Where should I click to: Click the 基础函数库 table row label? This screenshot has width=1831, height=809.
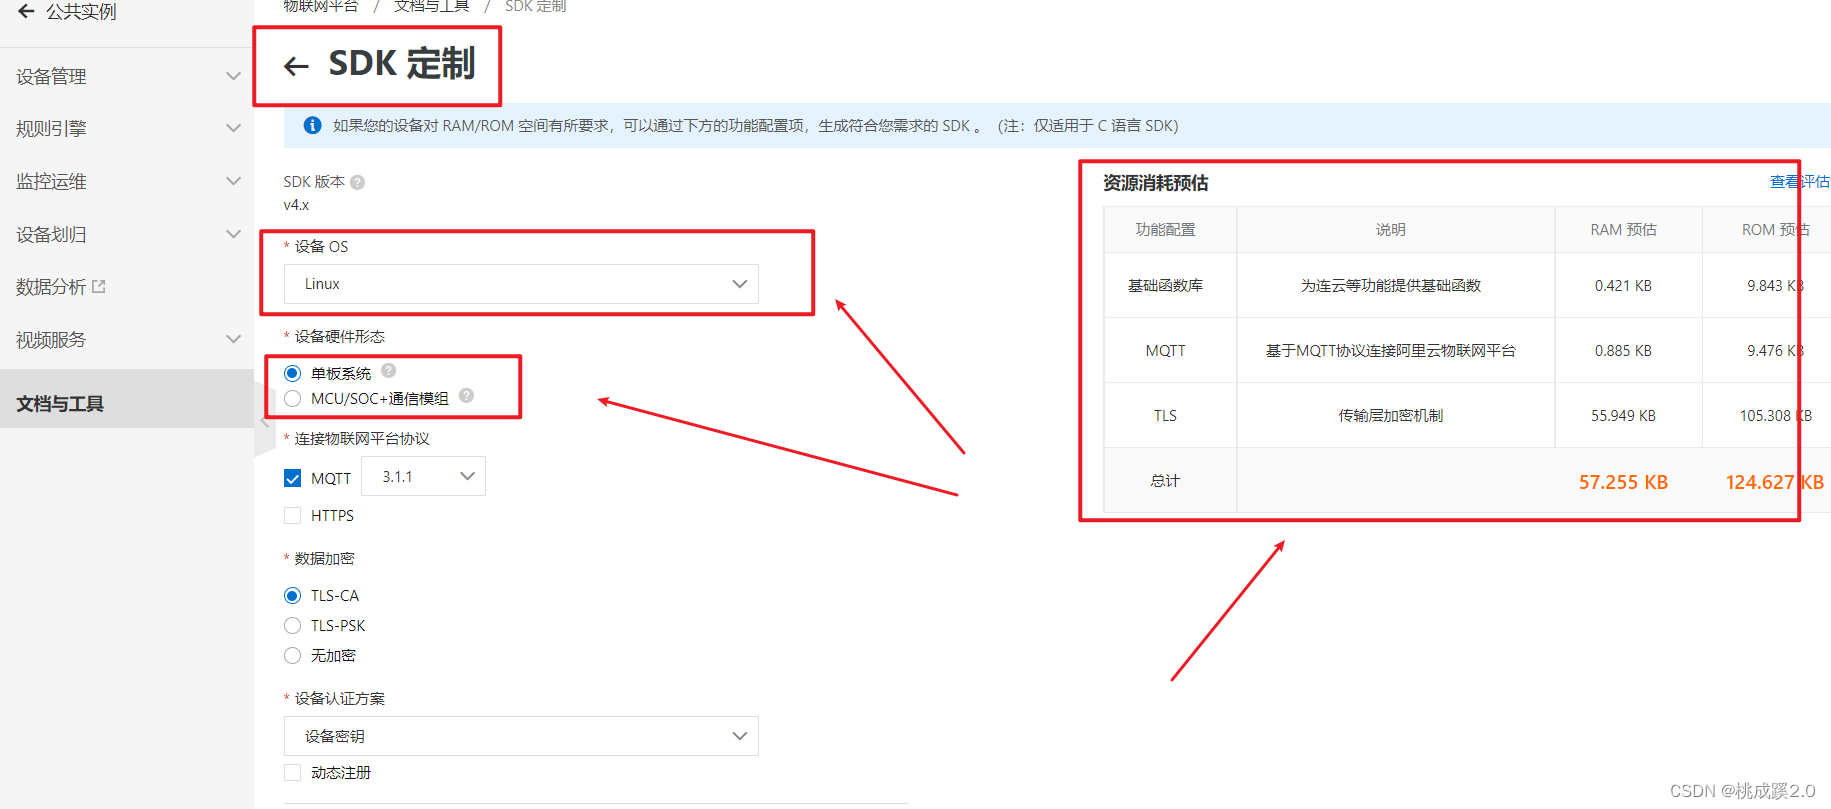pos(1165,285)
